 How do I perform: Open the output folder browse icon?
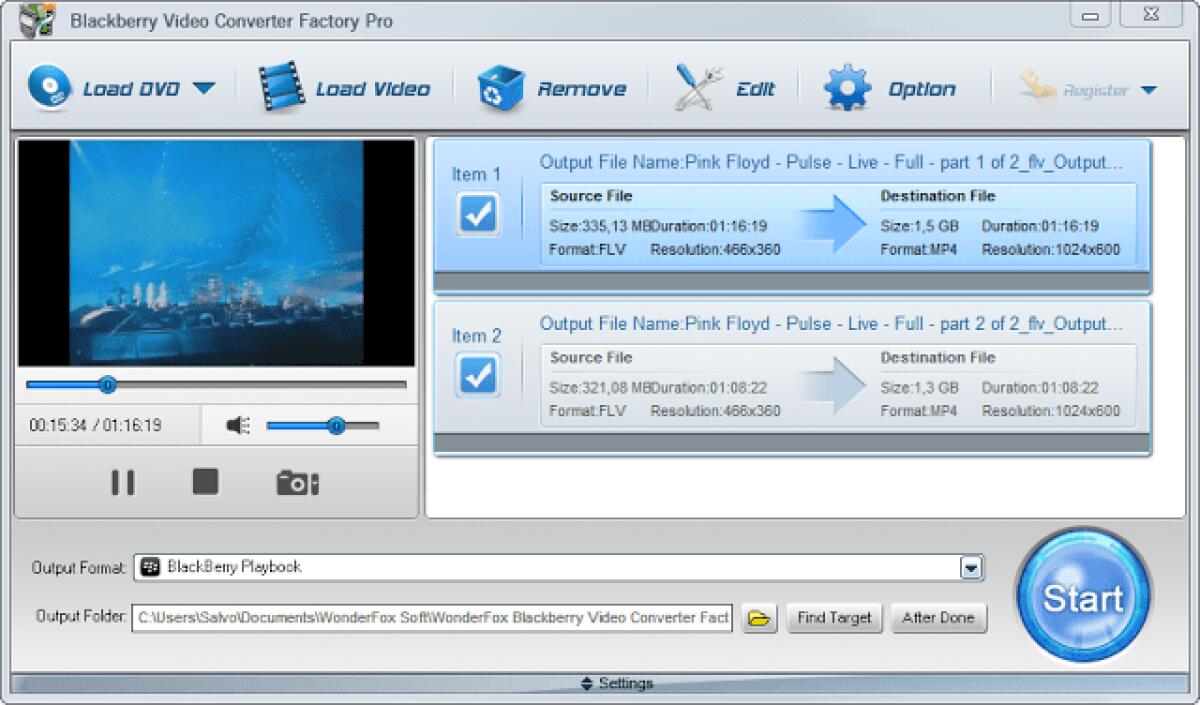[x=759, y=618]
